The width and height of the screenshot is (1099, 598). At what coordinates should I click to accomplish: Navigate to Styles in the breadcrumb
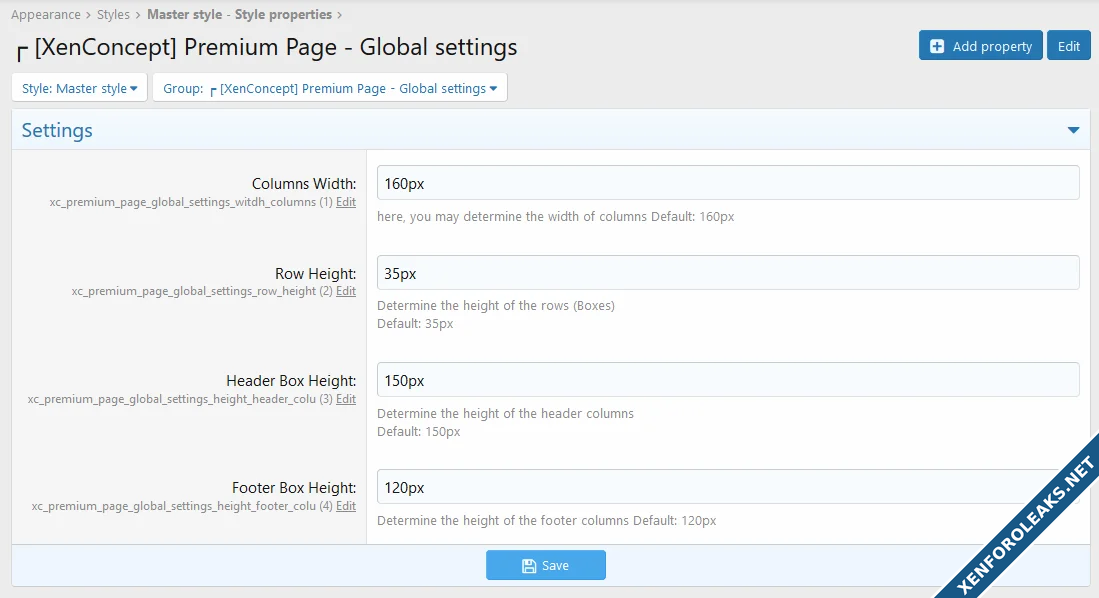tap(113, 15)
